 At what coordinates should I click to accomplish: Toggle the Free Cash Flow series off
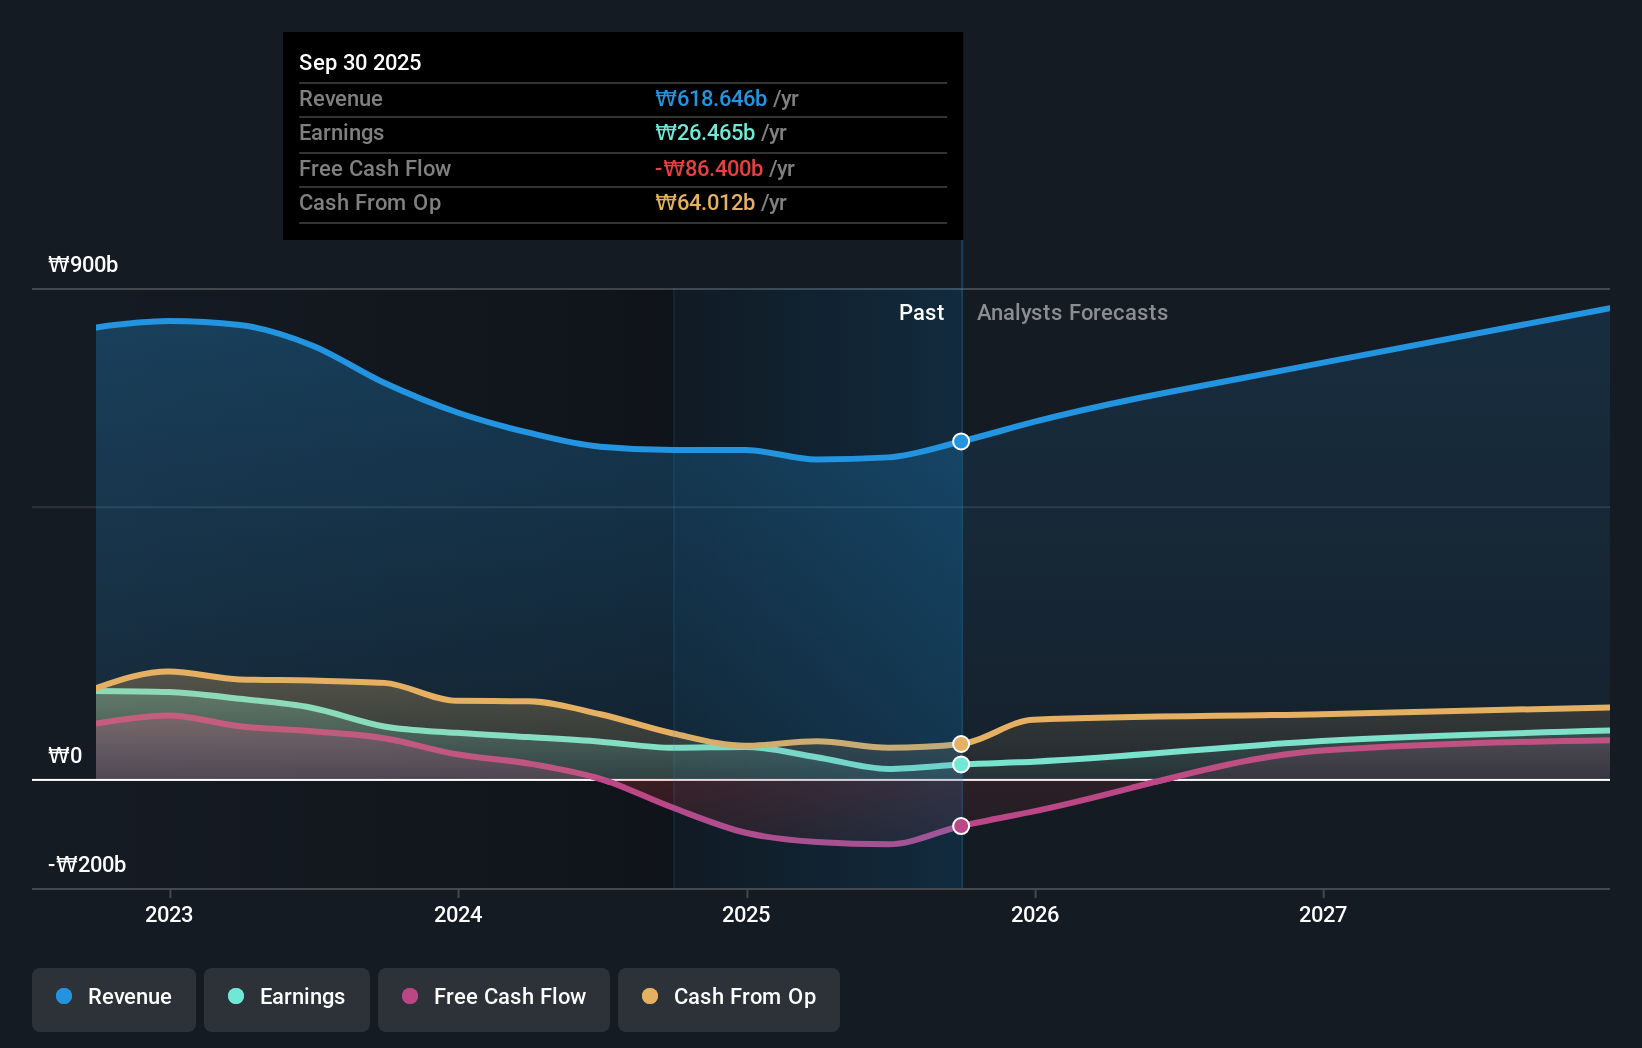tap(494, 997)
